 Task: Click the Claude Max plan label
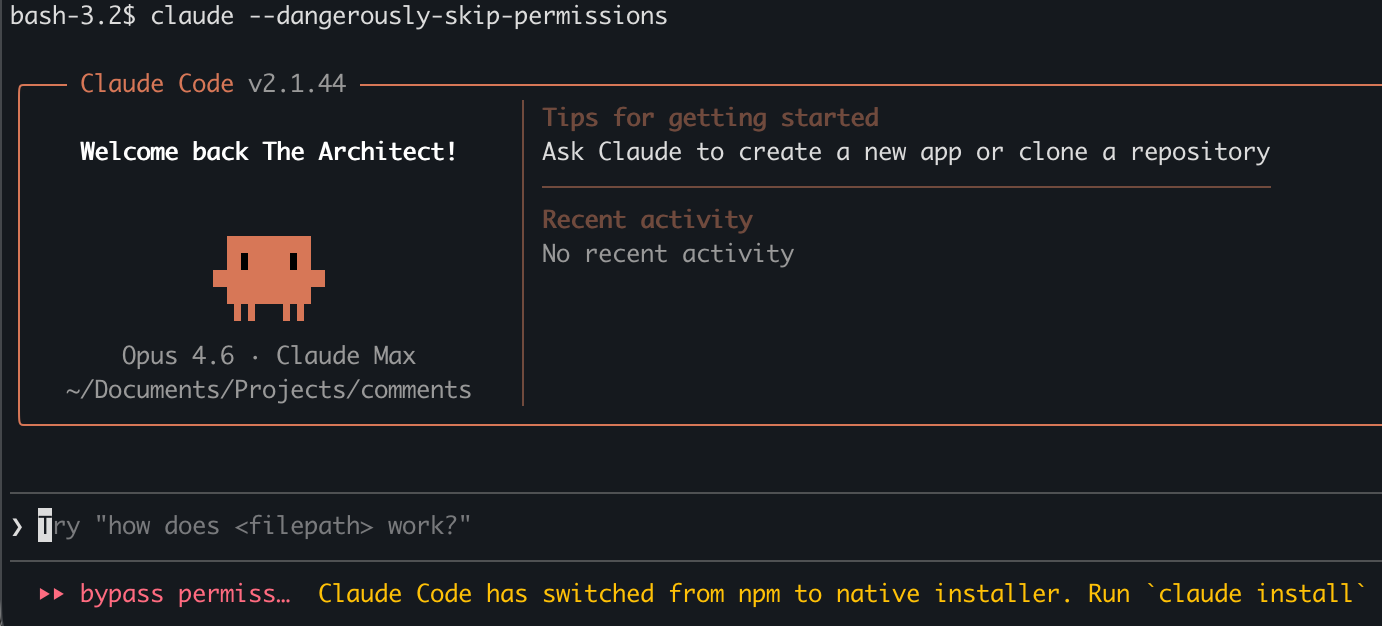pyautogui.click(x=346, y=356)
